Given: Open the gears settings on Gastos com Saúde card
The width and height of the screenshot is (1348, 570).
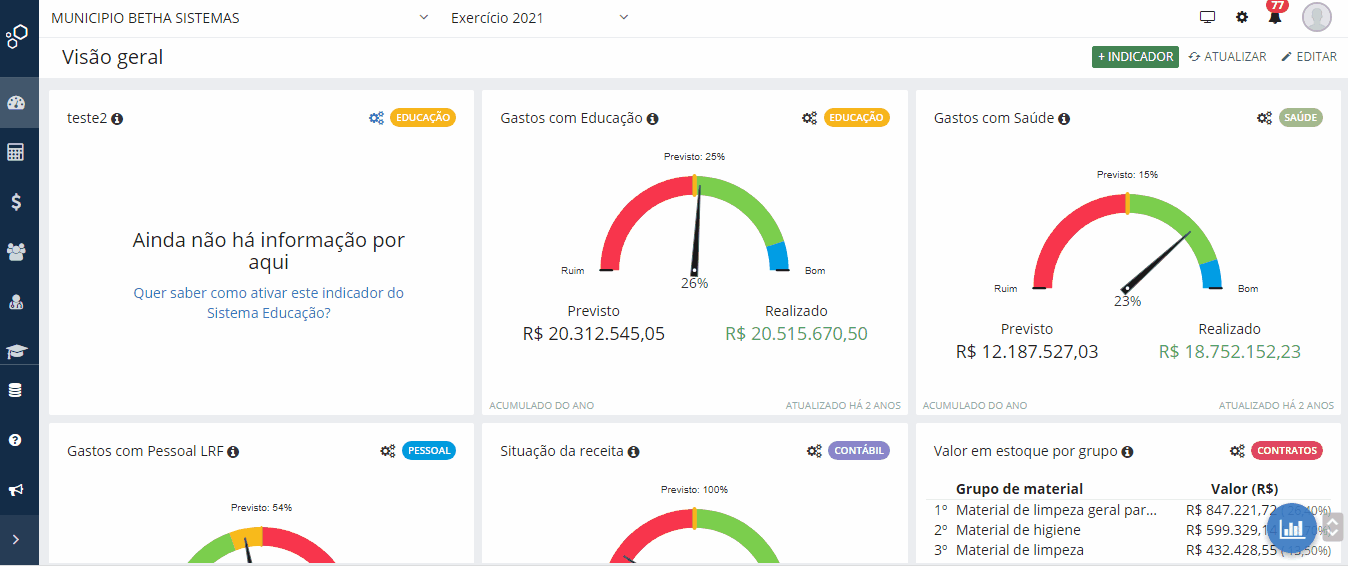Looking at the screenshot, I should pyautogui.click(x=1264, y=118).
